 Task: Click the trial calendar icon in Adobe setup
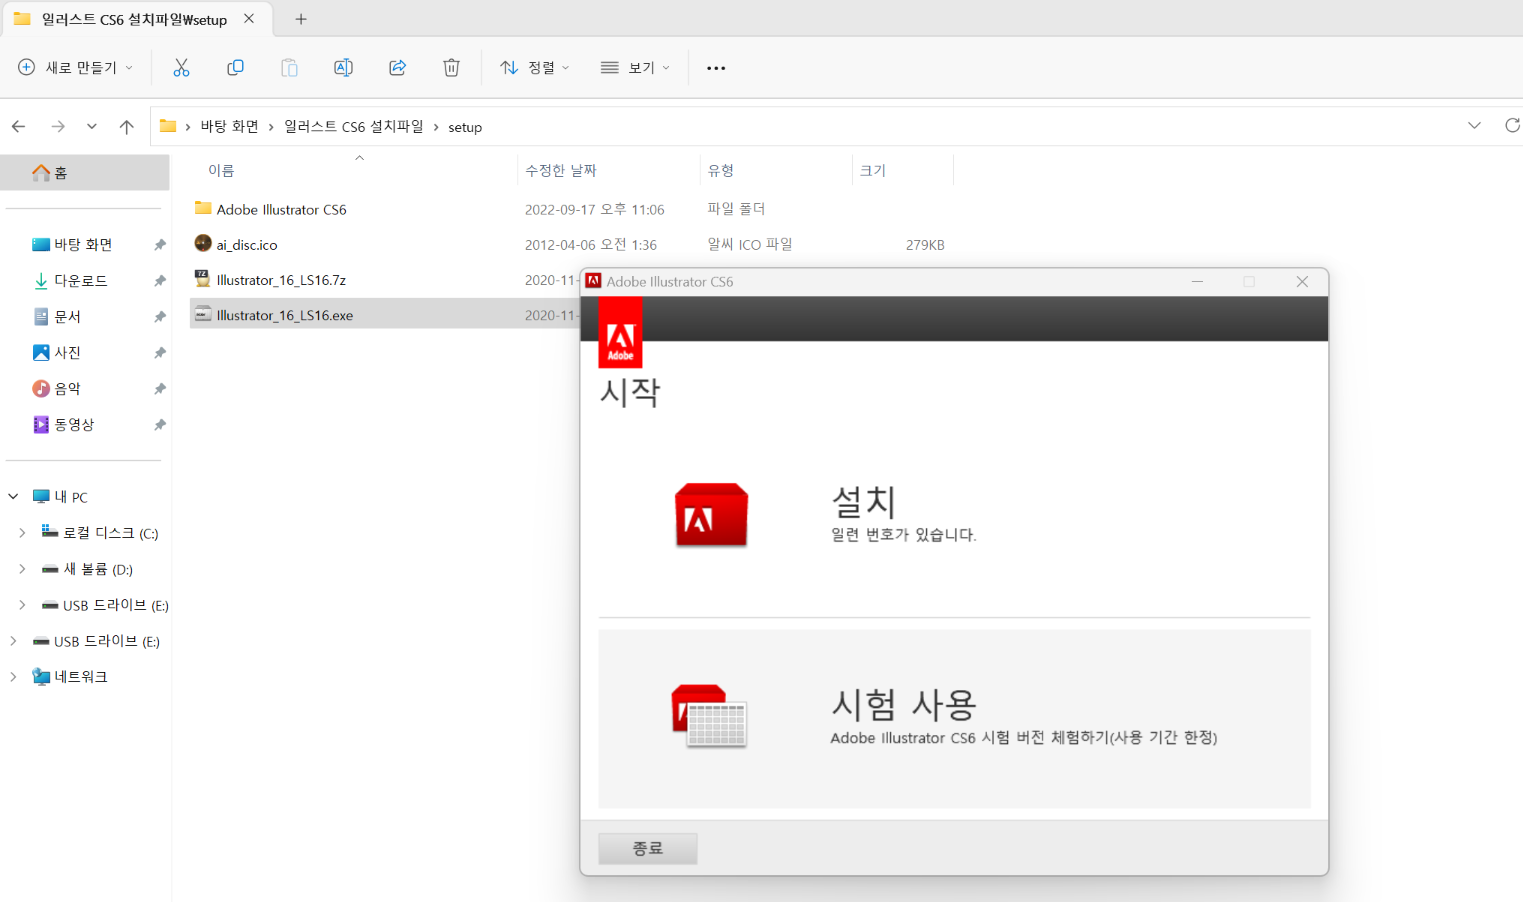[709, 716]
